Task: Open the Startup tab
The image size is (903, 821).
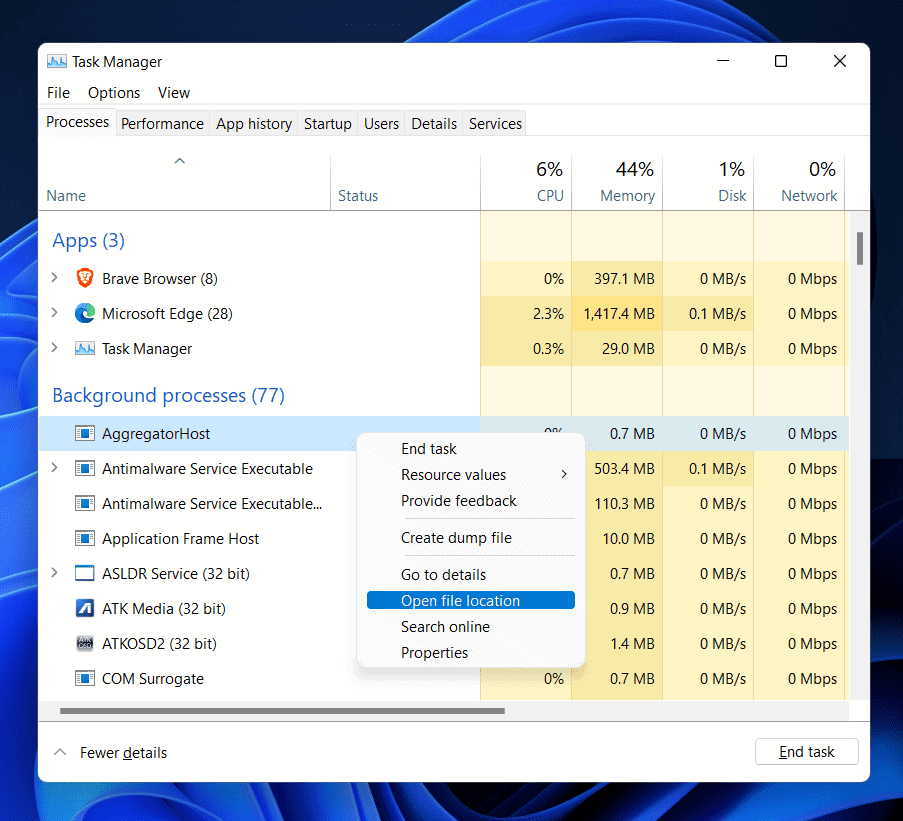Action: 327,124
